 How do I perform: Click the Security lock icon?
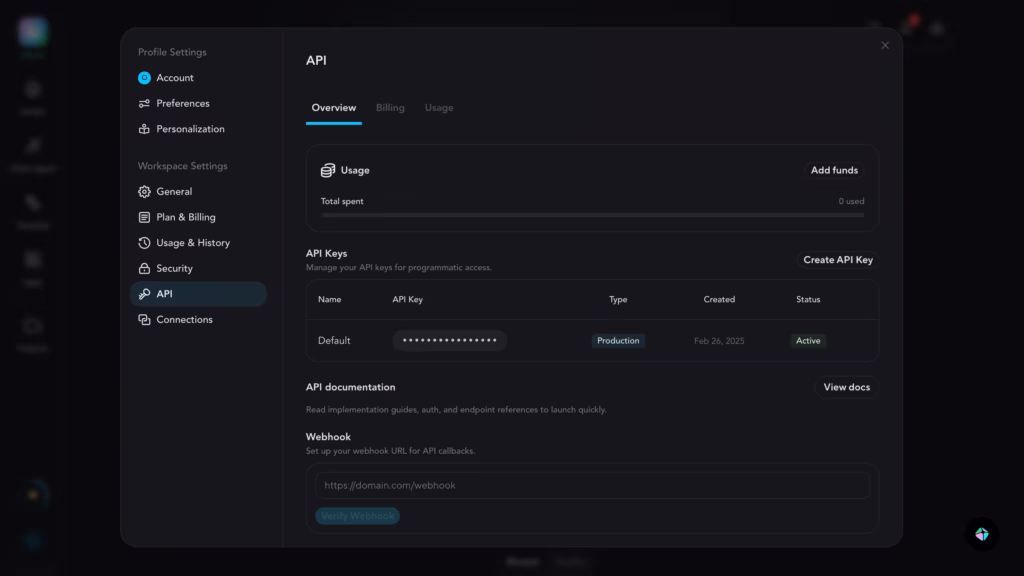[x=144, y=268]
